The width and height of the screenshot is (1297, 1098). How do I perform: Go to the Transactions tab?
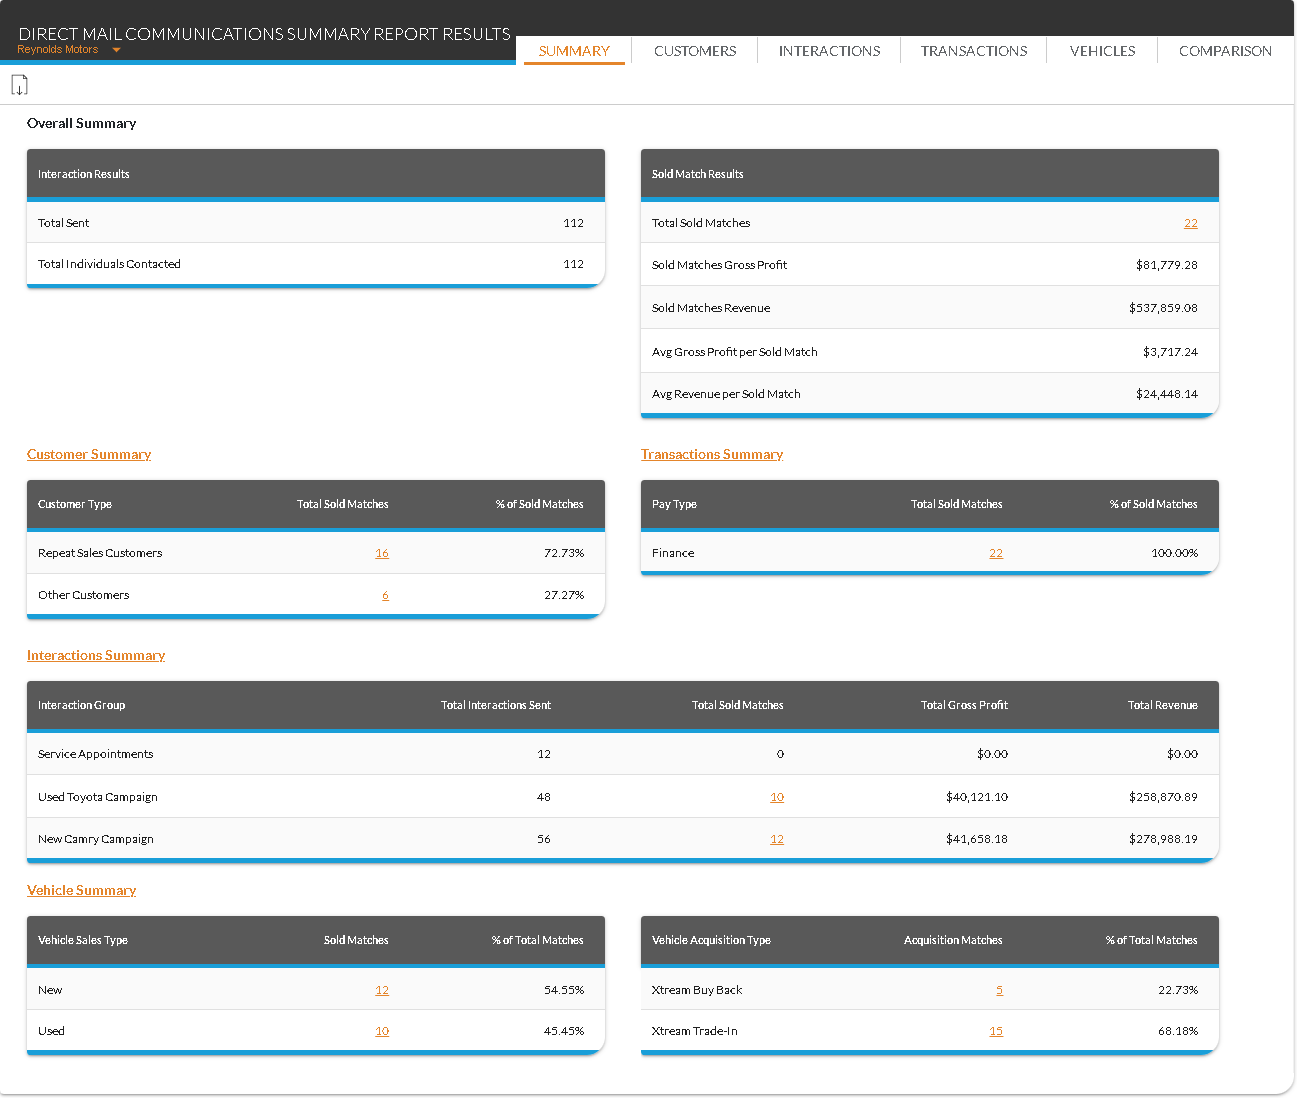point(973,51)
